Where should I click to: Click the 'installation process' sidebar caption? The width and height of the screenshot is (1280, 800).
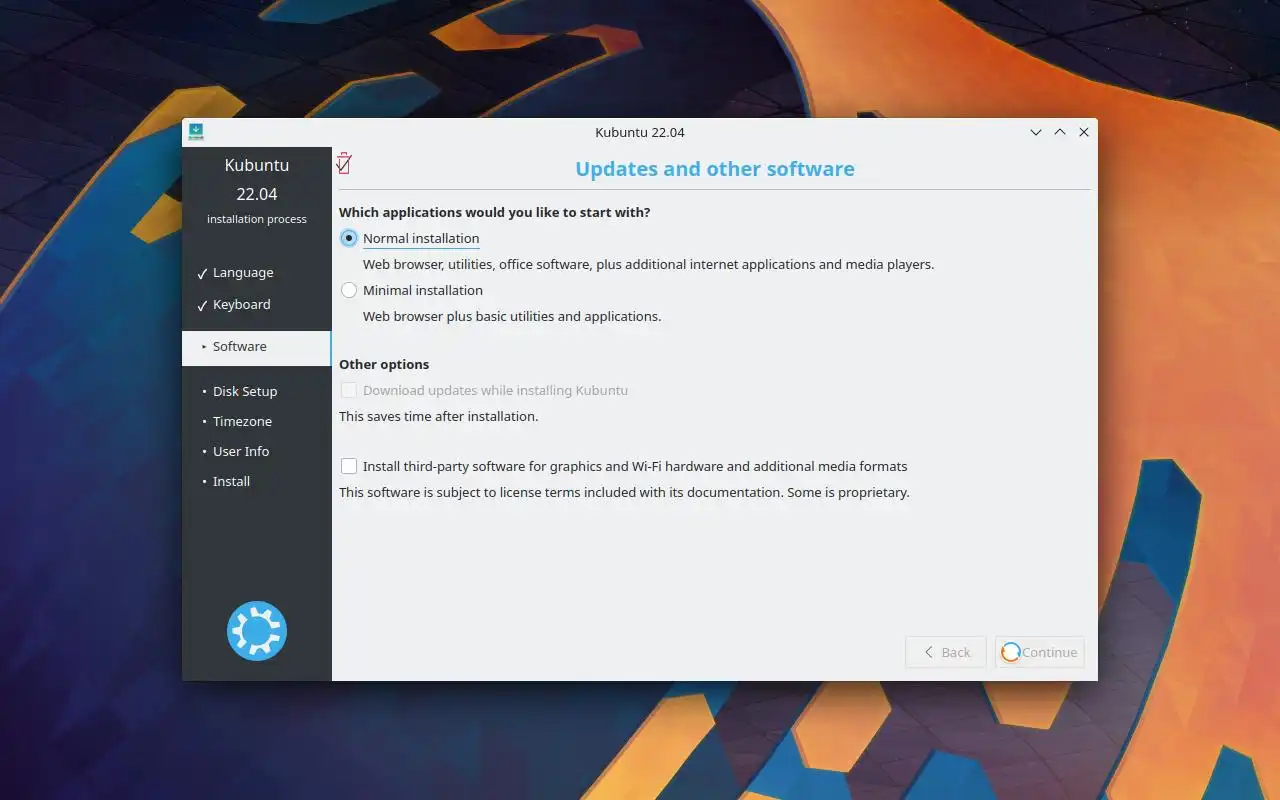coord(257,219)
